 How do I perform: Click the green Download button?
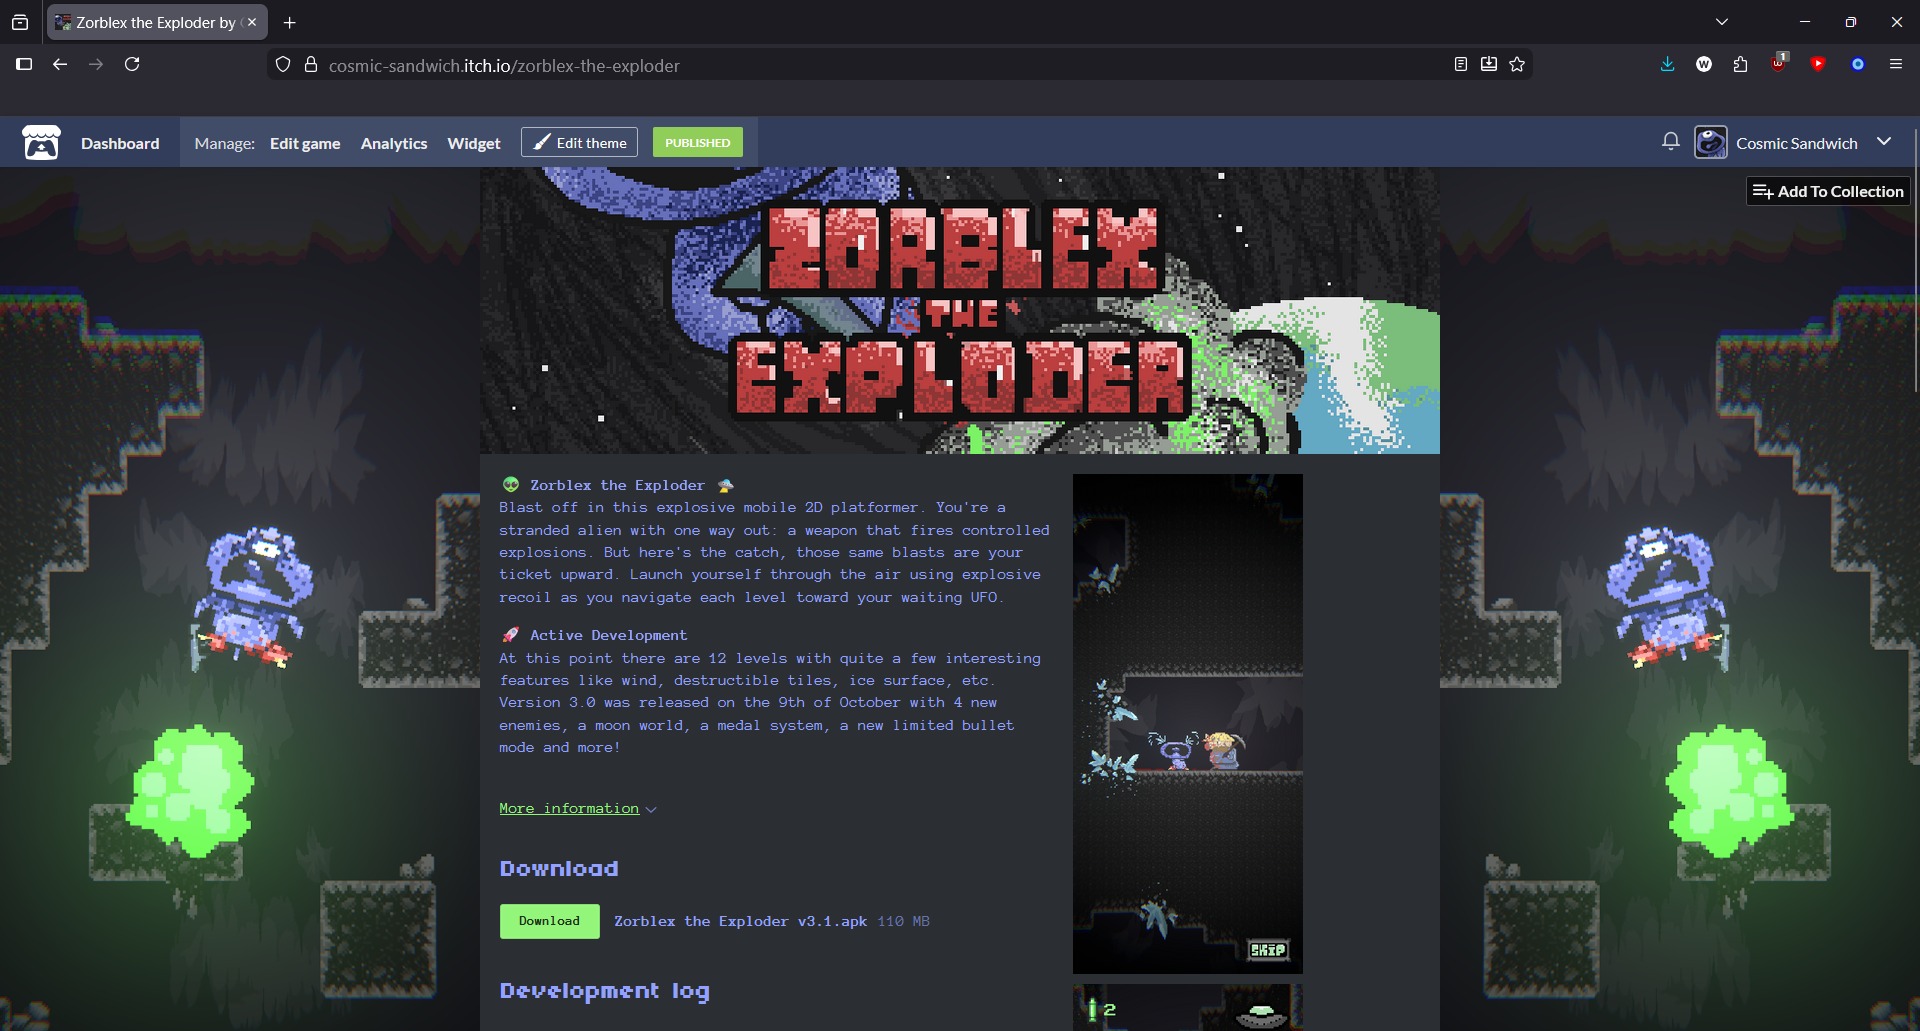point(549,921)
